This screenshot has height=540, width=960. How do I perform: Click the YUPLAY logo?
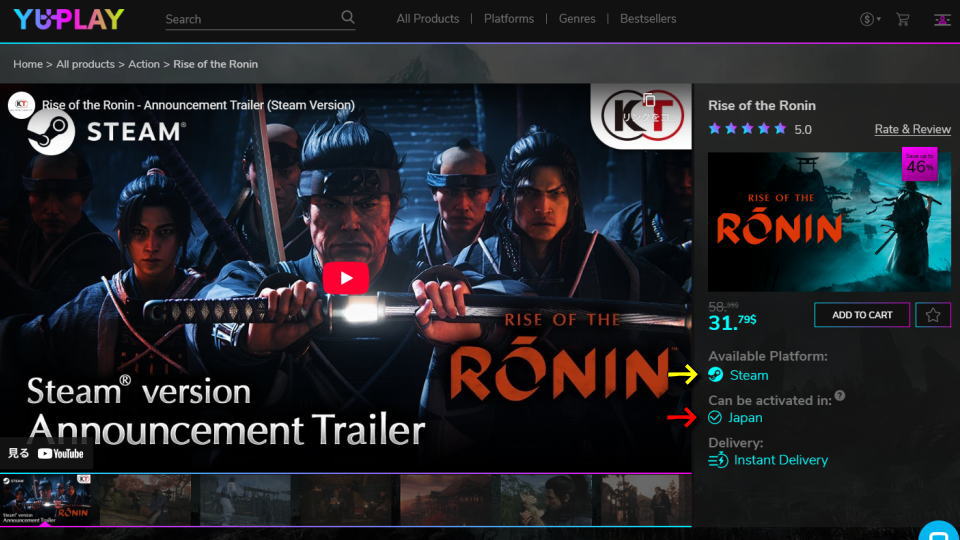coord(69,19)
